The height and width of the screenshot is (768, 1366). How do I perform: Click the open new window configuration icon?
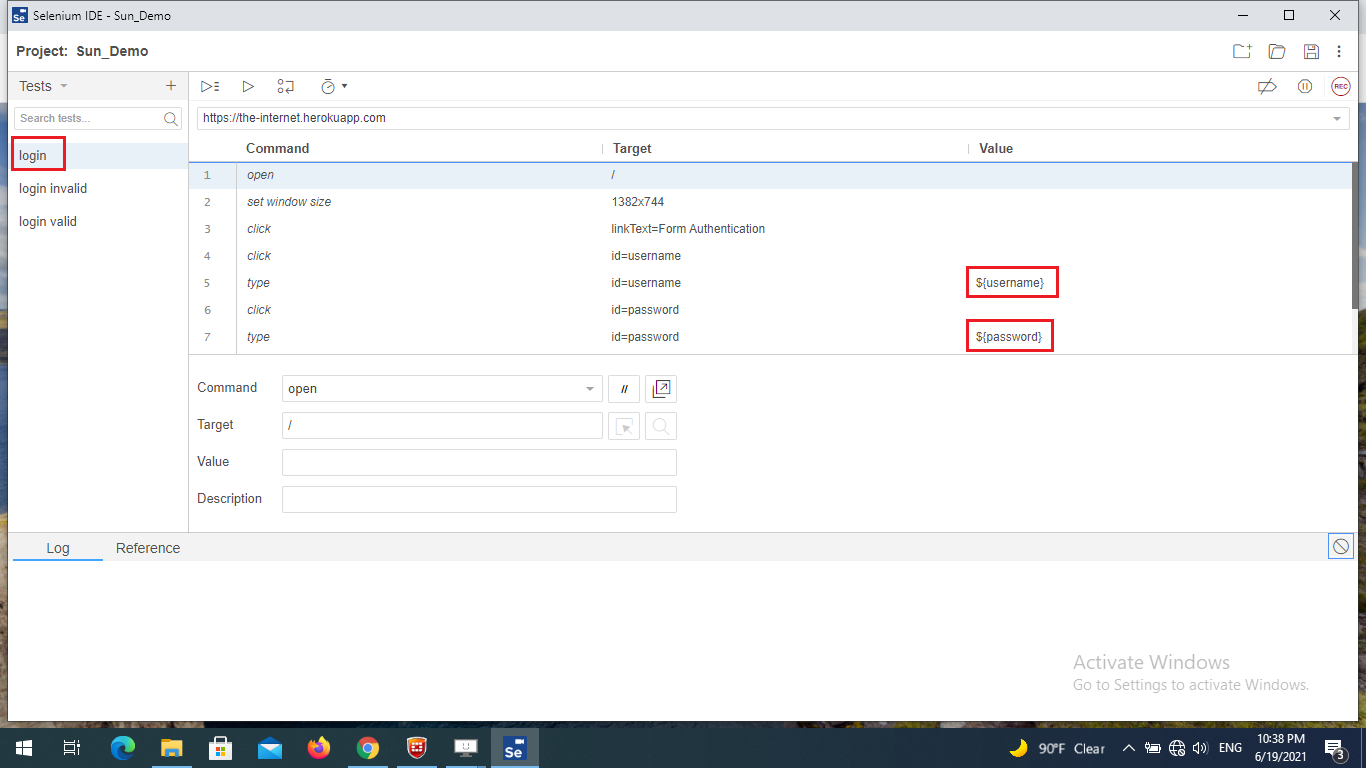click(x=661, y=389)
